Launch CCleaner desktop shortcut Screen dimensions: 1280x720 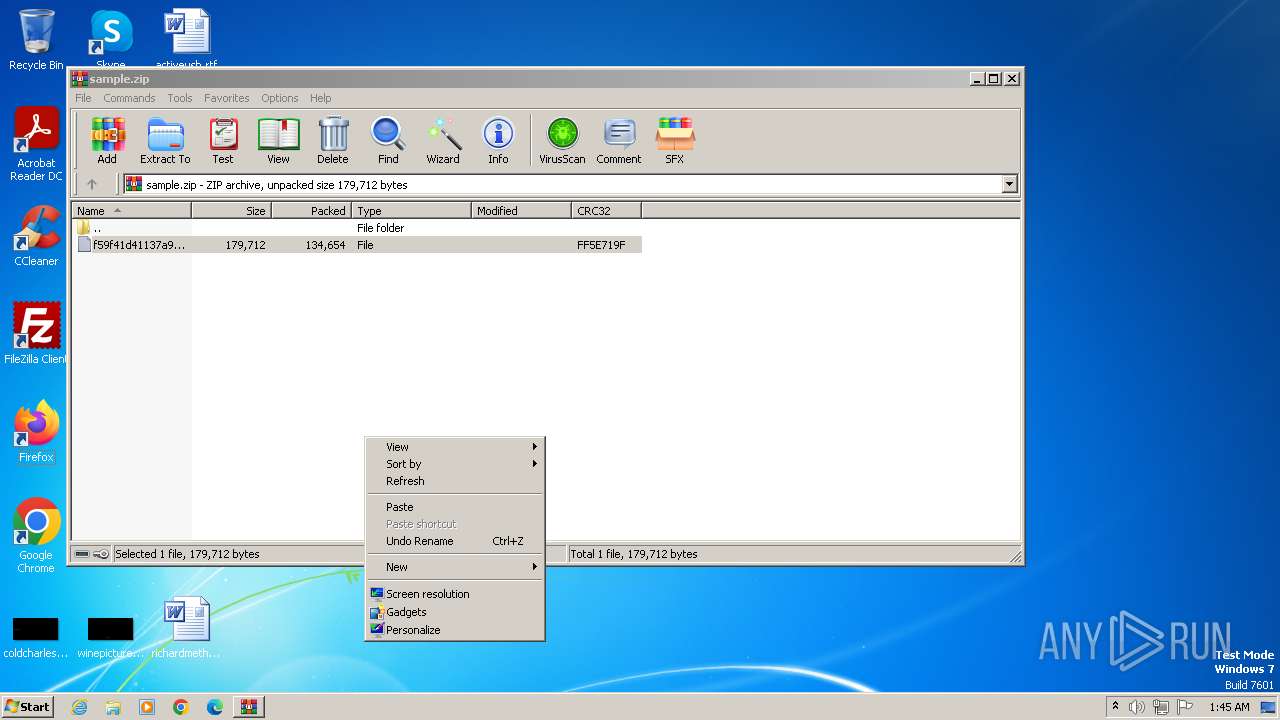coord(36,236)
